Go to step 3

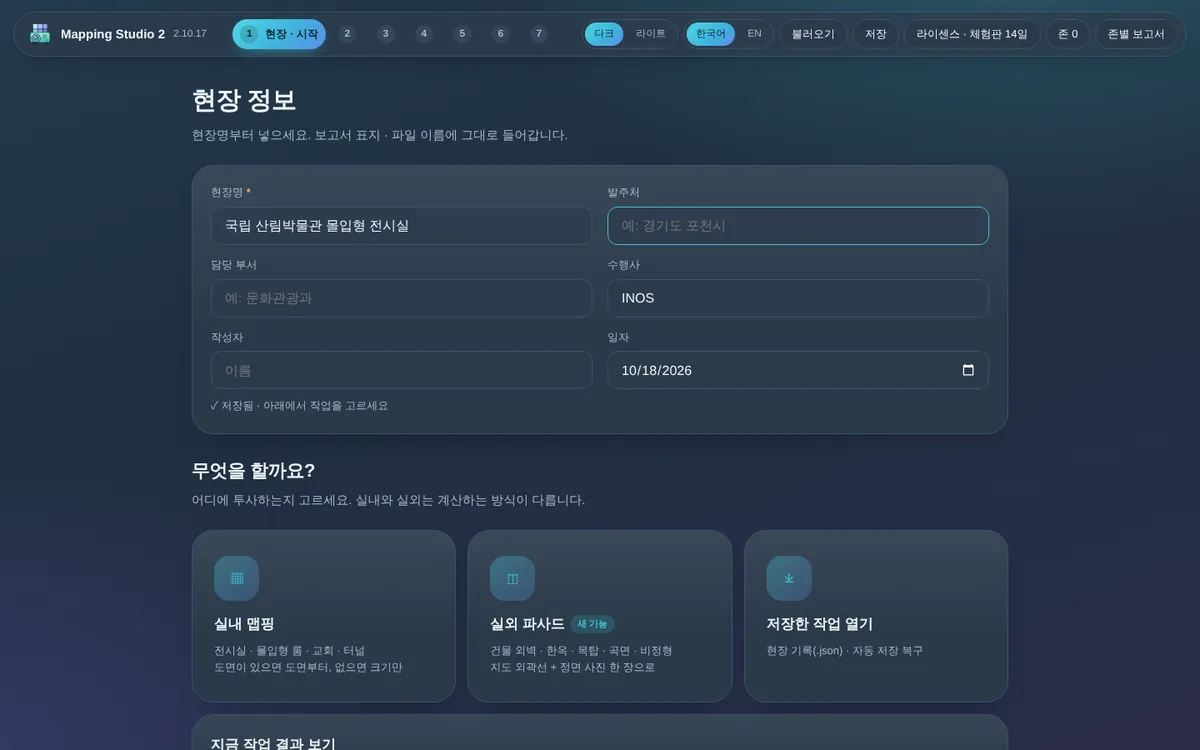pyautogui.click(x=386, y=34)
